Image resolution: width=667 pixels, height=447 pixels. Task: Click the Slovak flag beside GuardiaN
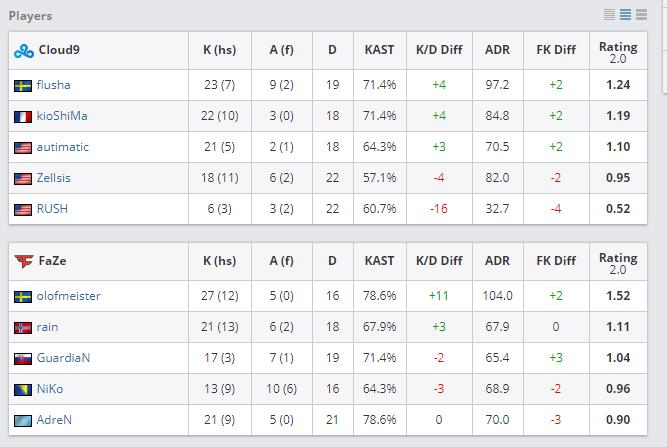tap(23, 358)
